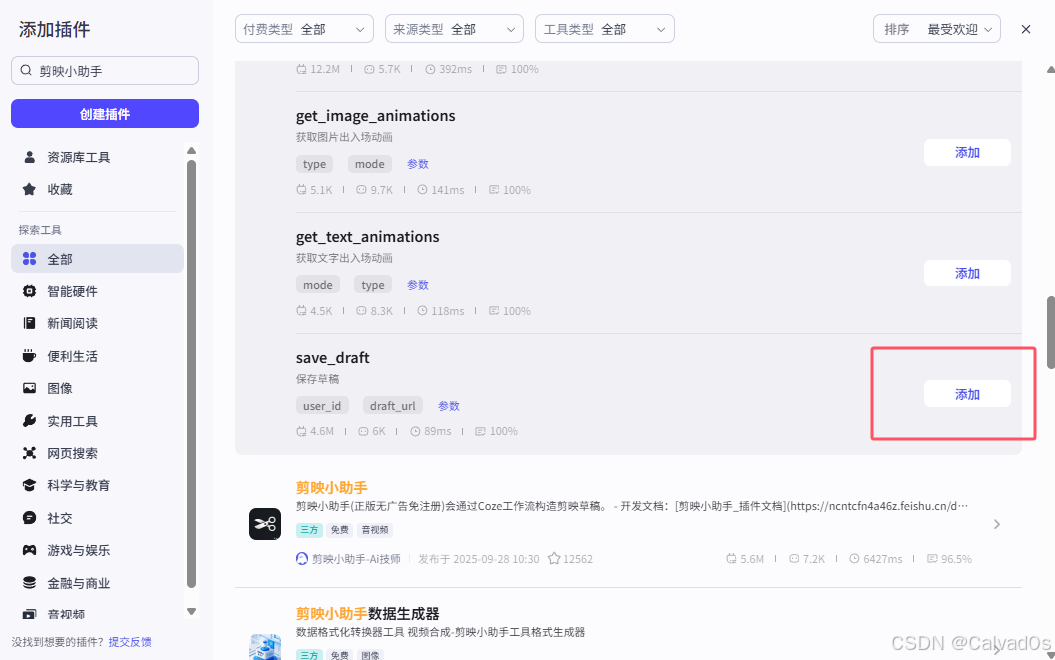The height and width of the screenshot is (660, 1055).
Task: Click the star favorite icon beside 12562
Action: 554,558
